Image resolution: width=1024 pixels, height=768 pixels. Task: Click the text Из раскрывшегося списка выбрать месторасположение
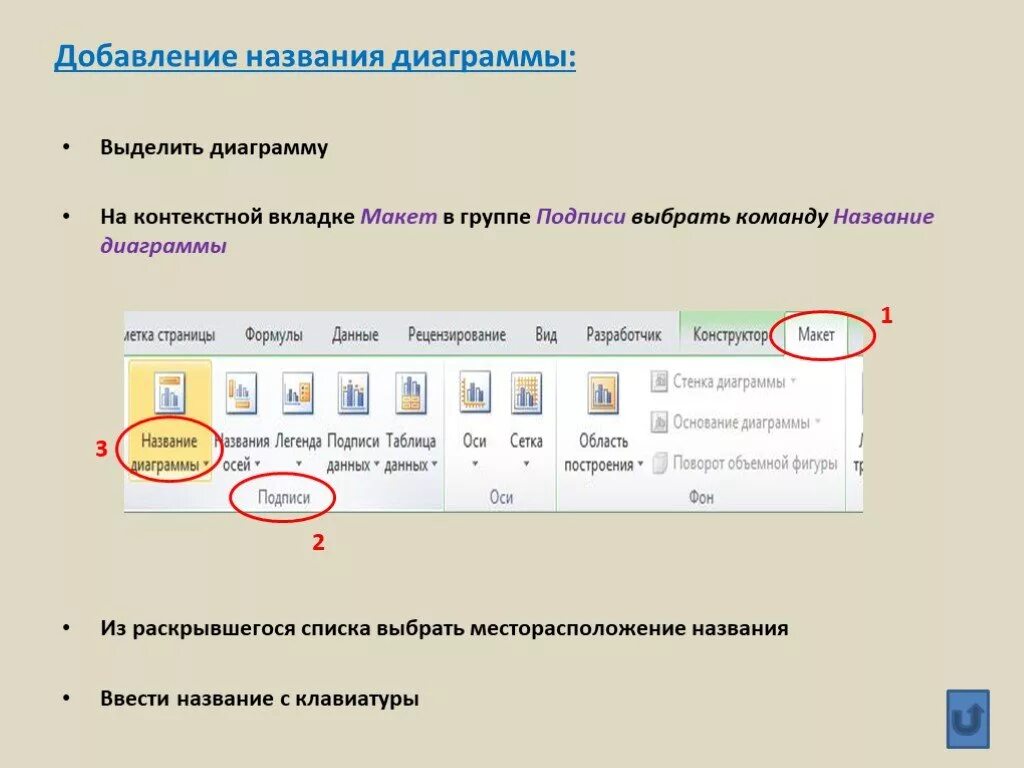(392, 628)
